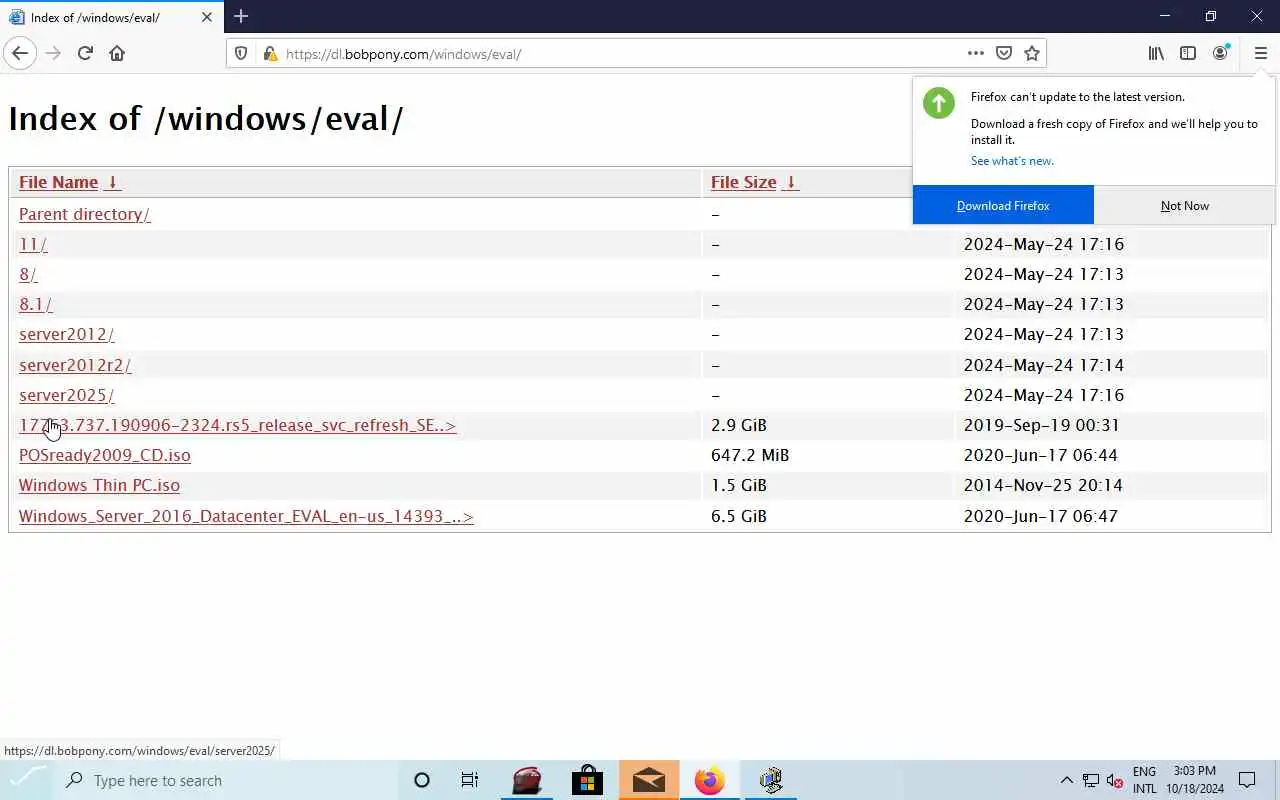Select date 2014-Nov-25 20:14
The width and height of the screenshot is (1280, 800).
(1043, 485)
